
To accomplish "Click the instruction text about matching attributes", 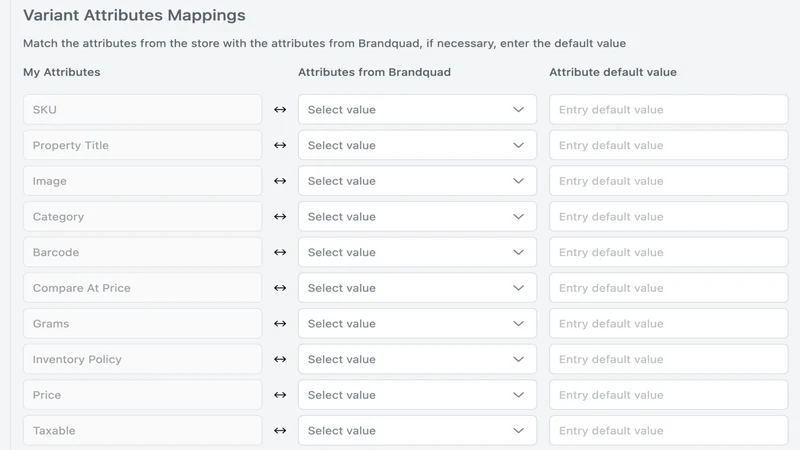I will (x=324, y=43).
